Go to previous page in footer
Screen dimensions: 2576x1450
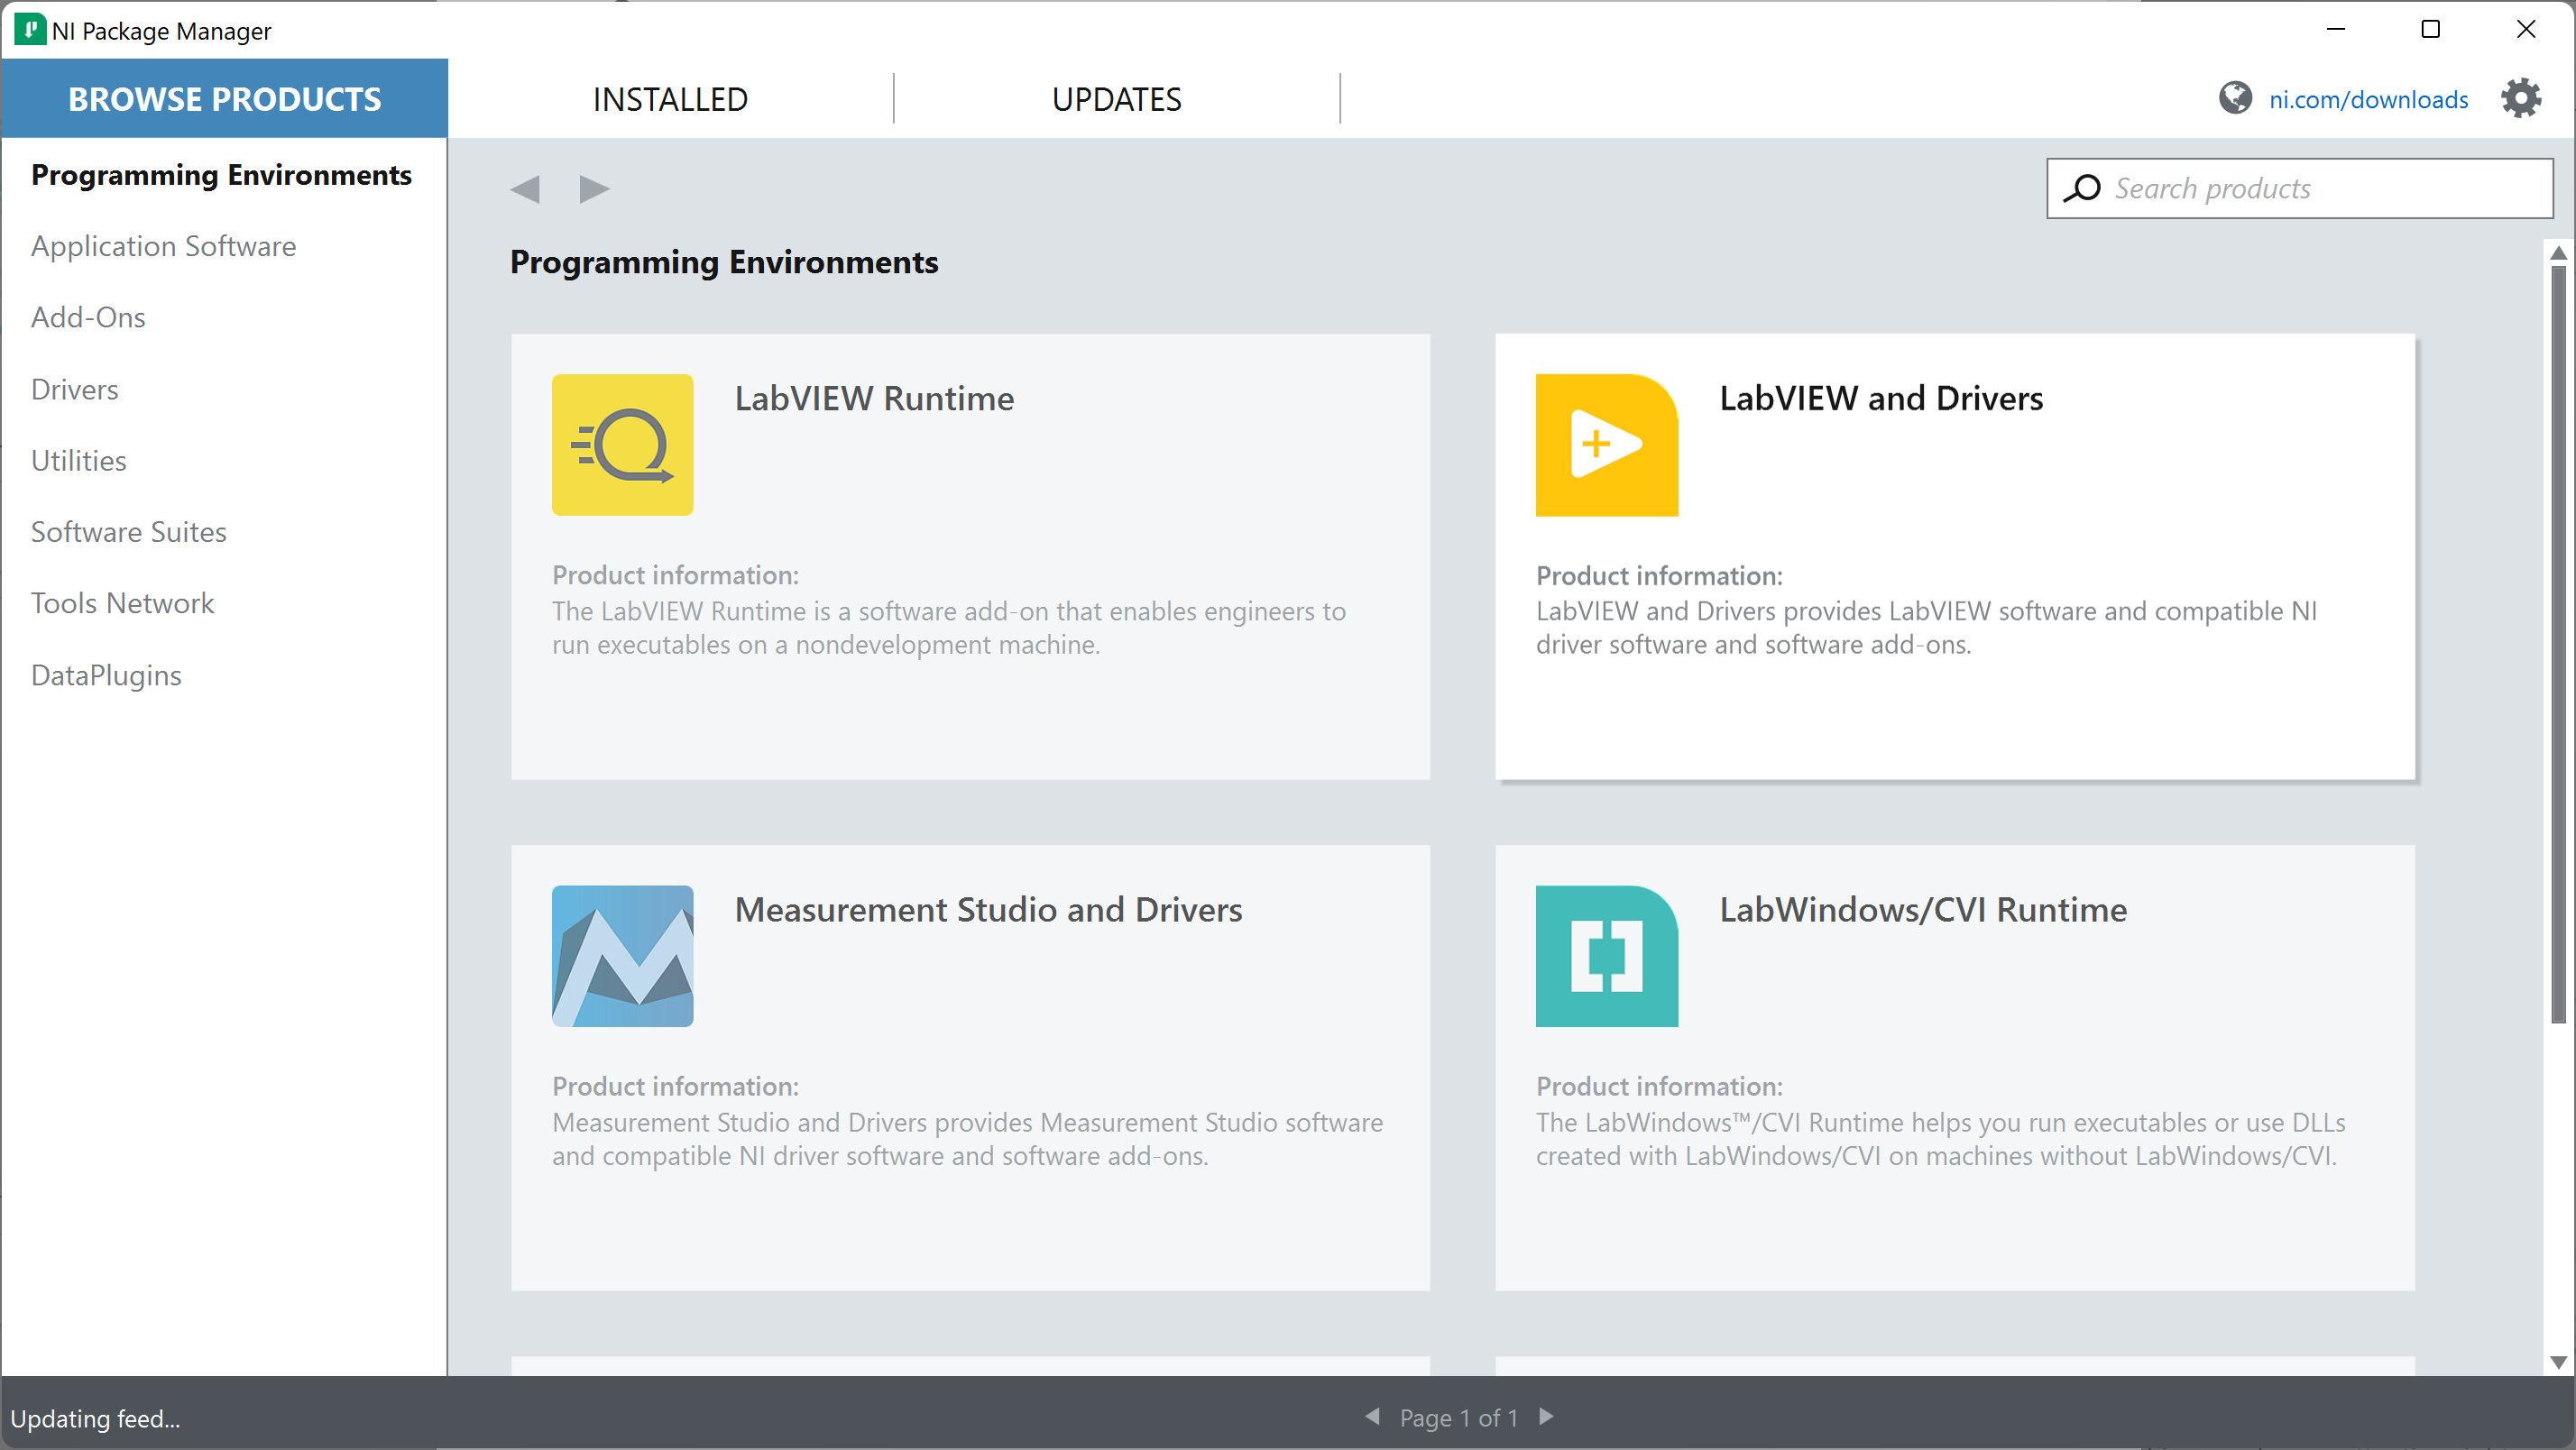tap(1373, 1416)
